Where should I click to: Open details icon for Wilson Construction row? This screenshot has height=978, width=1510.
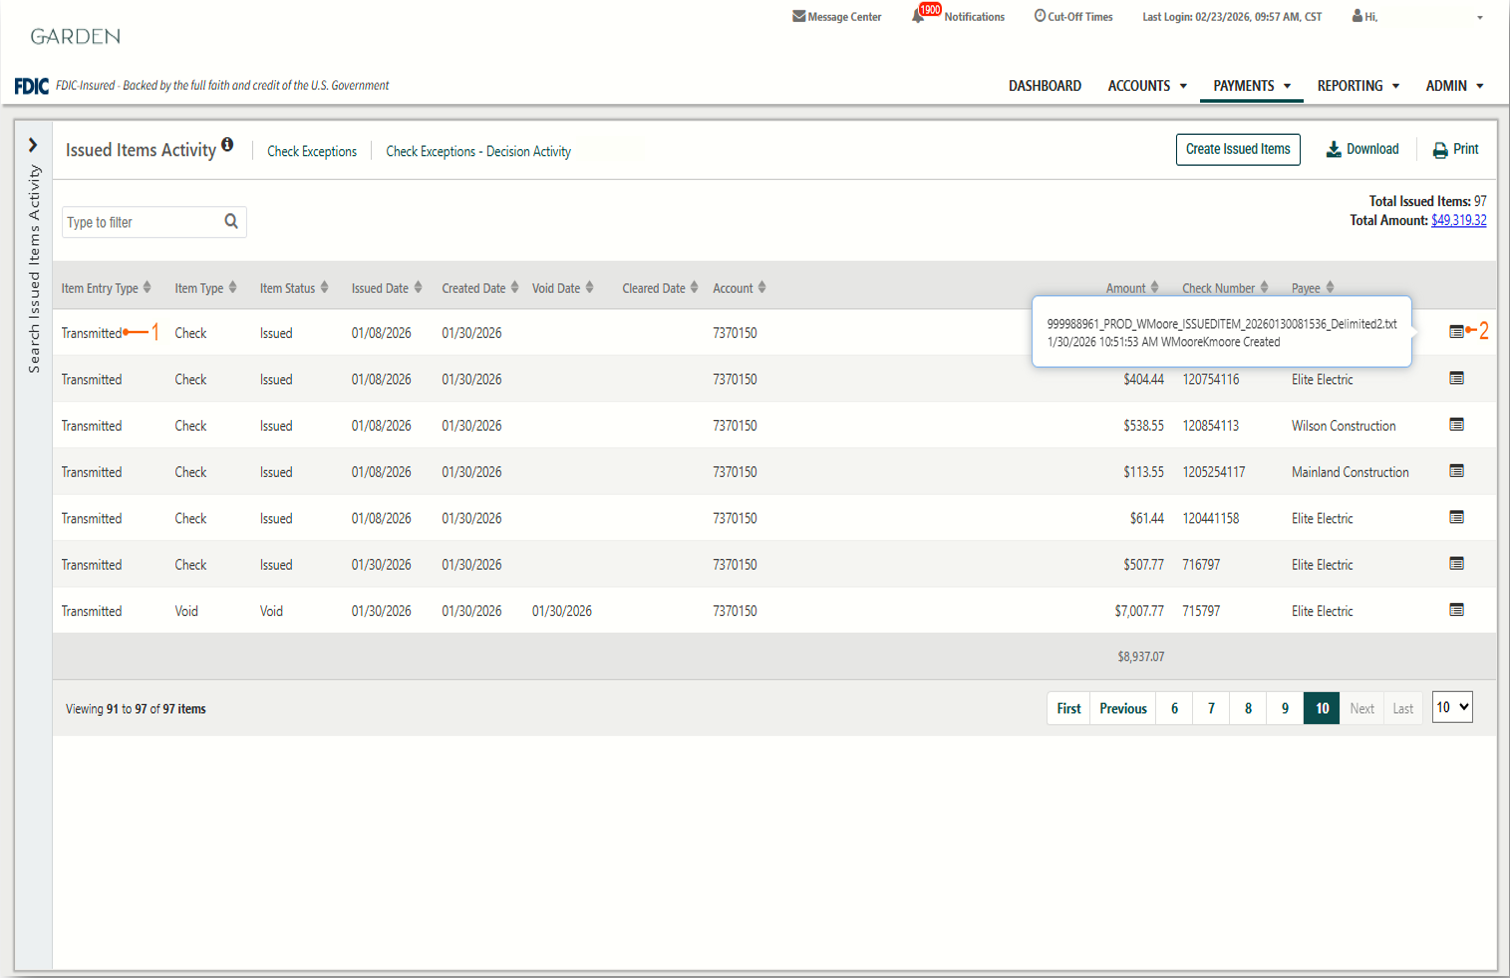click(1456, 425)
